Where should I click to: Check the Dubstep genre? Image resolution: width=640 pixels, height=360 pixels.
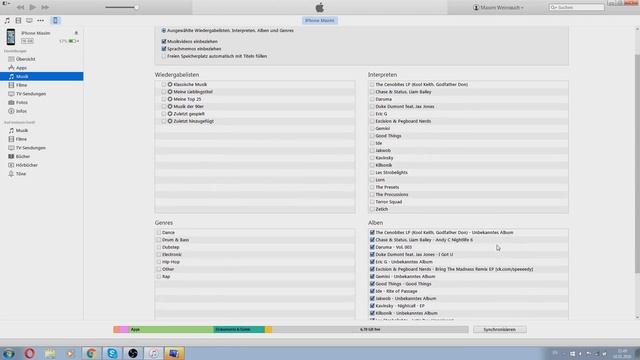pos(158,247)
